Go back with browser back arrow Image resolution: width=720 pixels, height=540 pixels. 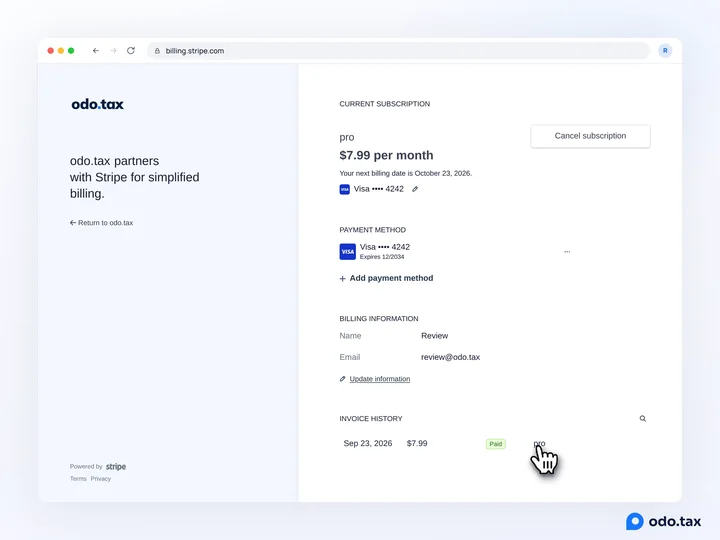pyautogui.click(x=96, y=51)
